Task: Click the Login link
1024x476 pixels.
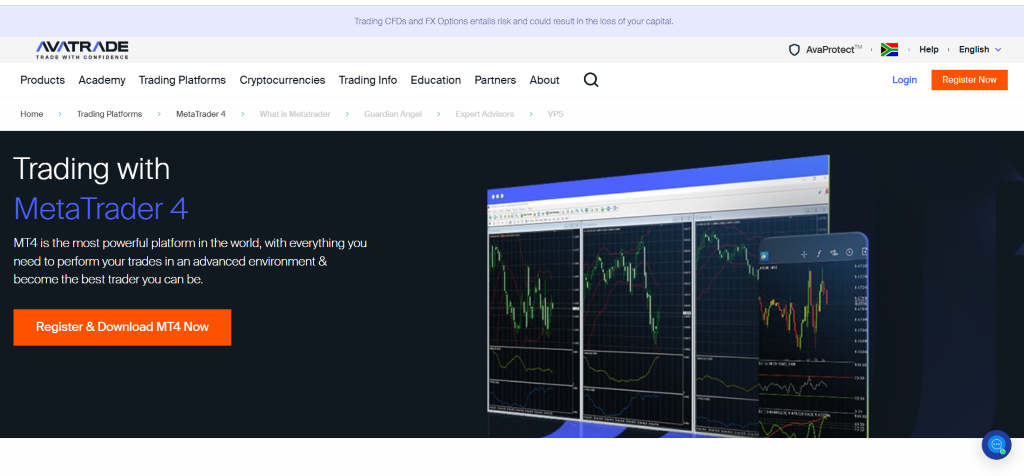Action: click(x=904, y=80)
